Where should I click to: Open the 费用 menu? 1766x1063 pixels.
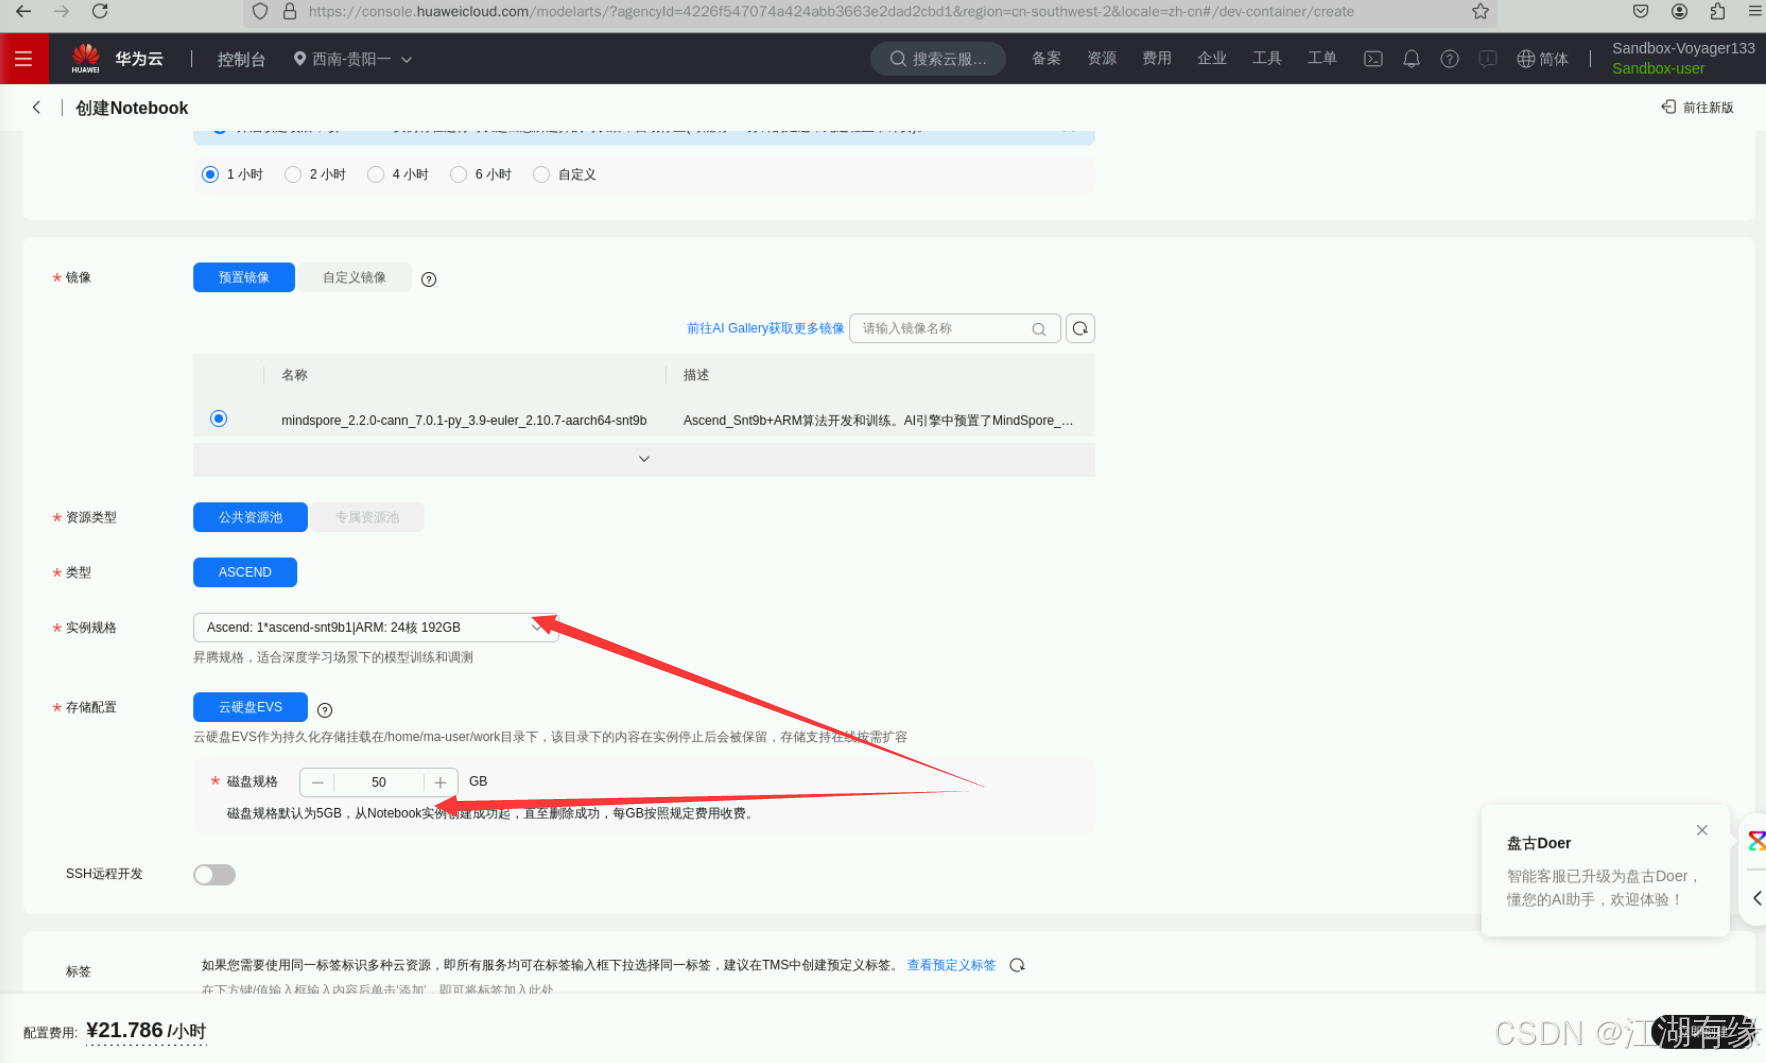click(x=1157, y=59)
